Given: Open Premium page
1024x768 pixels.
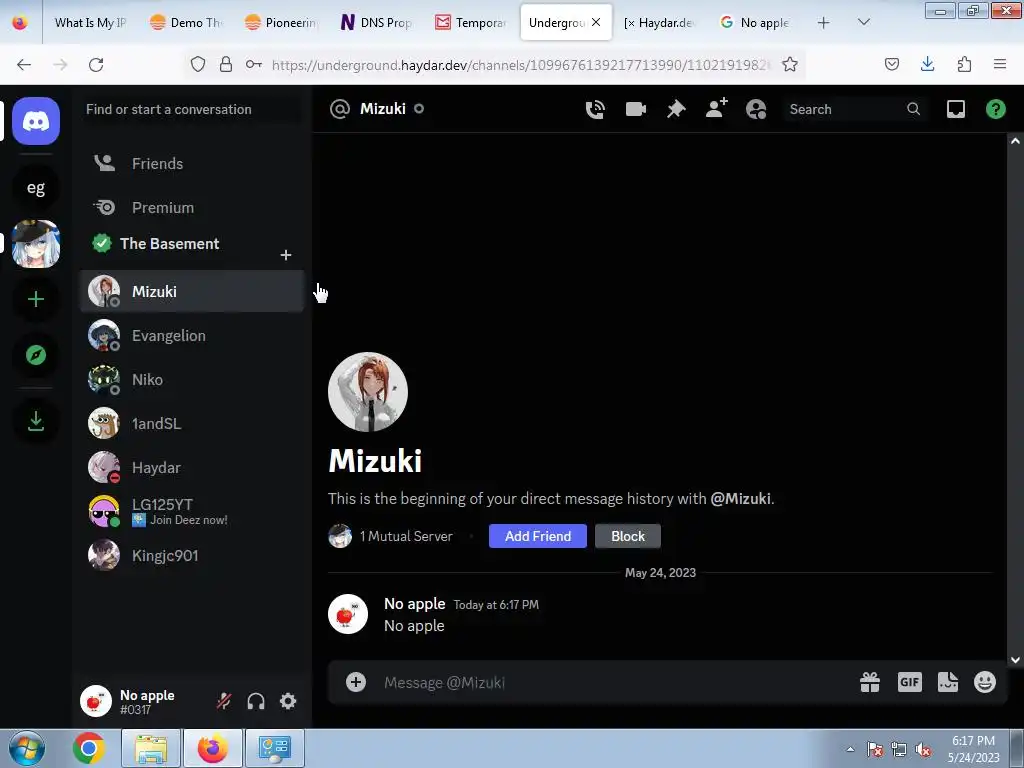Looking at the screenshot, I should pyautogui.click(x=192, y=208).
